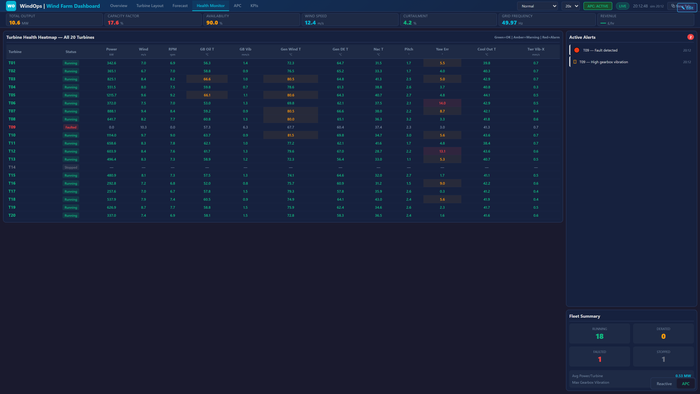Click the Running status badge for T01

(x=71, y=63)
